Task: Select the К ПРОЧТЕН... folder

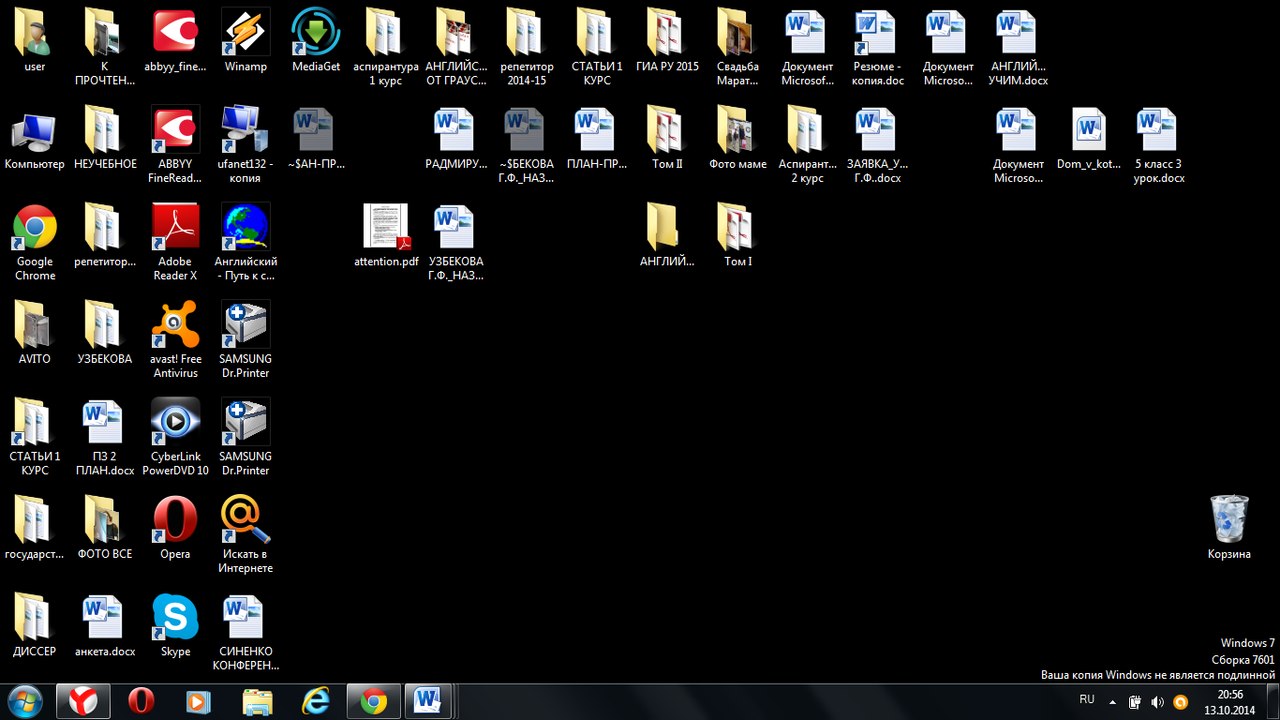Action: [105, 46]
